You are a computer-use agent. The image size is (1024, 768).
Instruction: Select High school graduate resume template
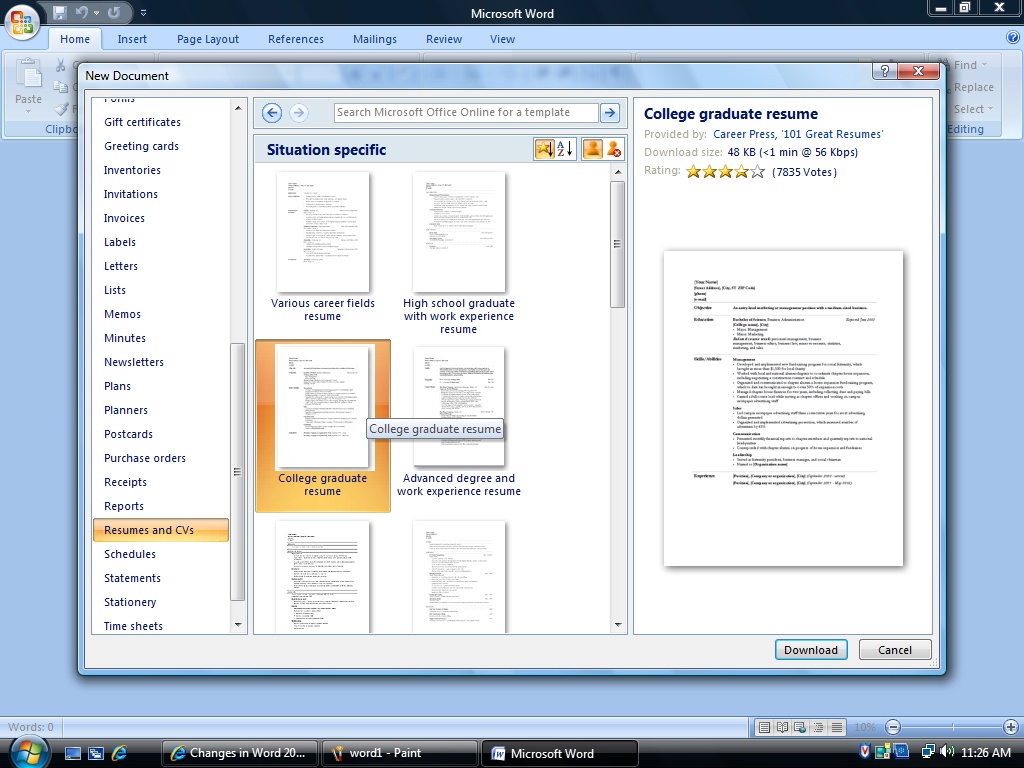click(x=458, y=253)
